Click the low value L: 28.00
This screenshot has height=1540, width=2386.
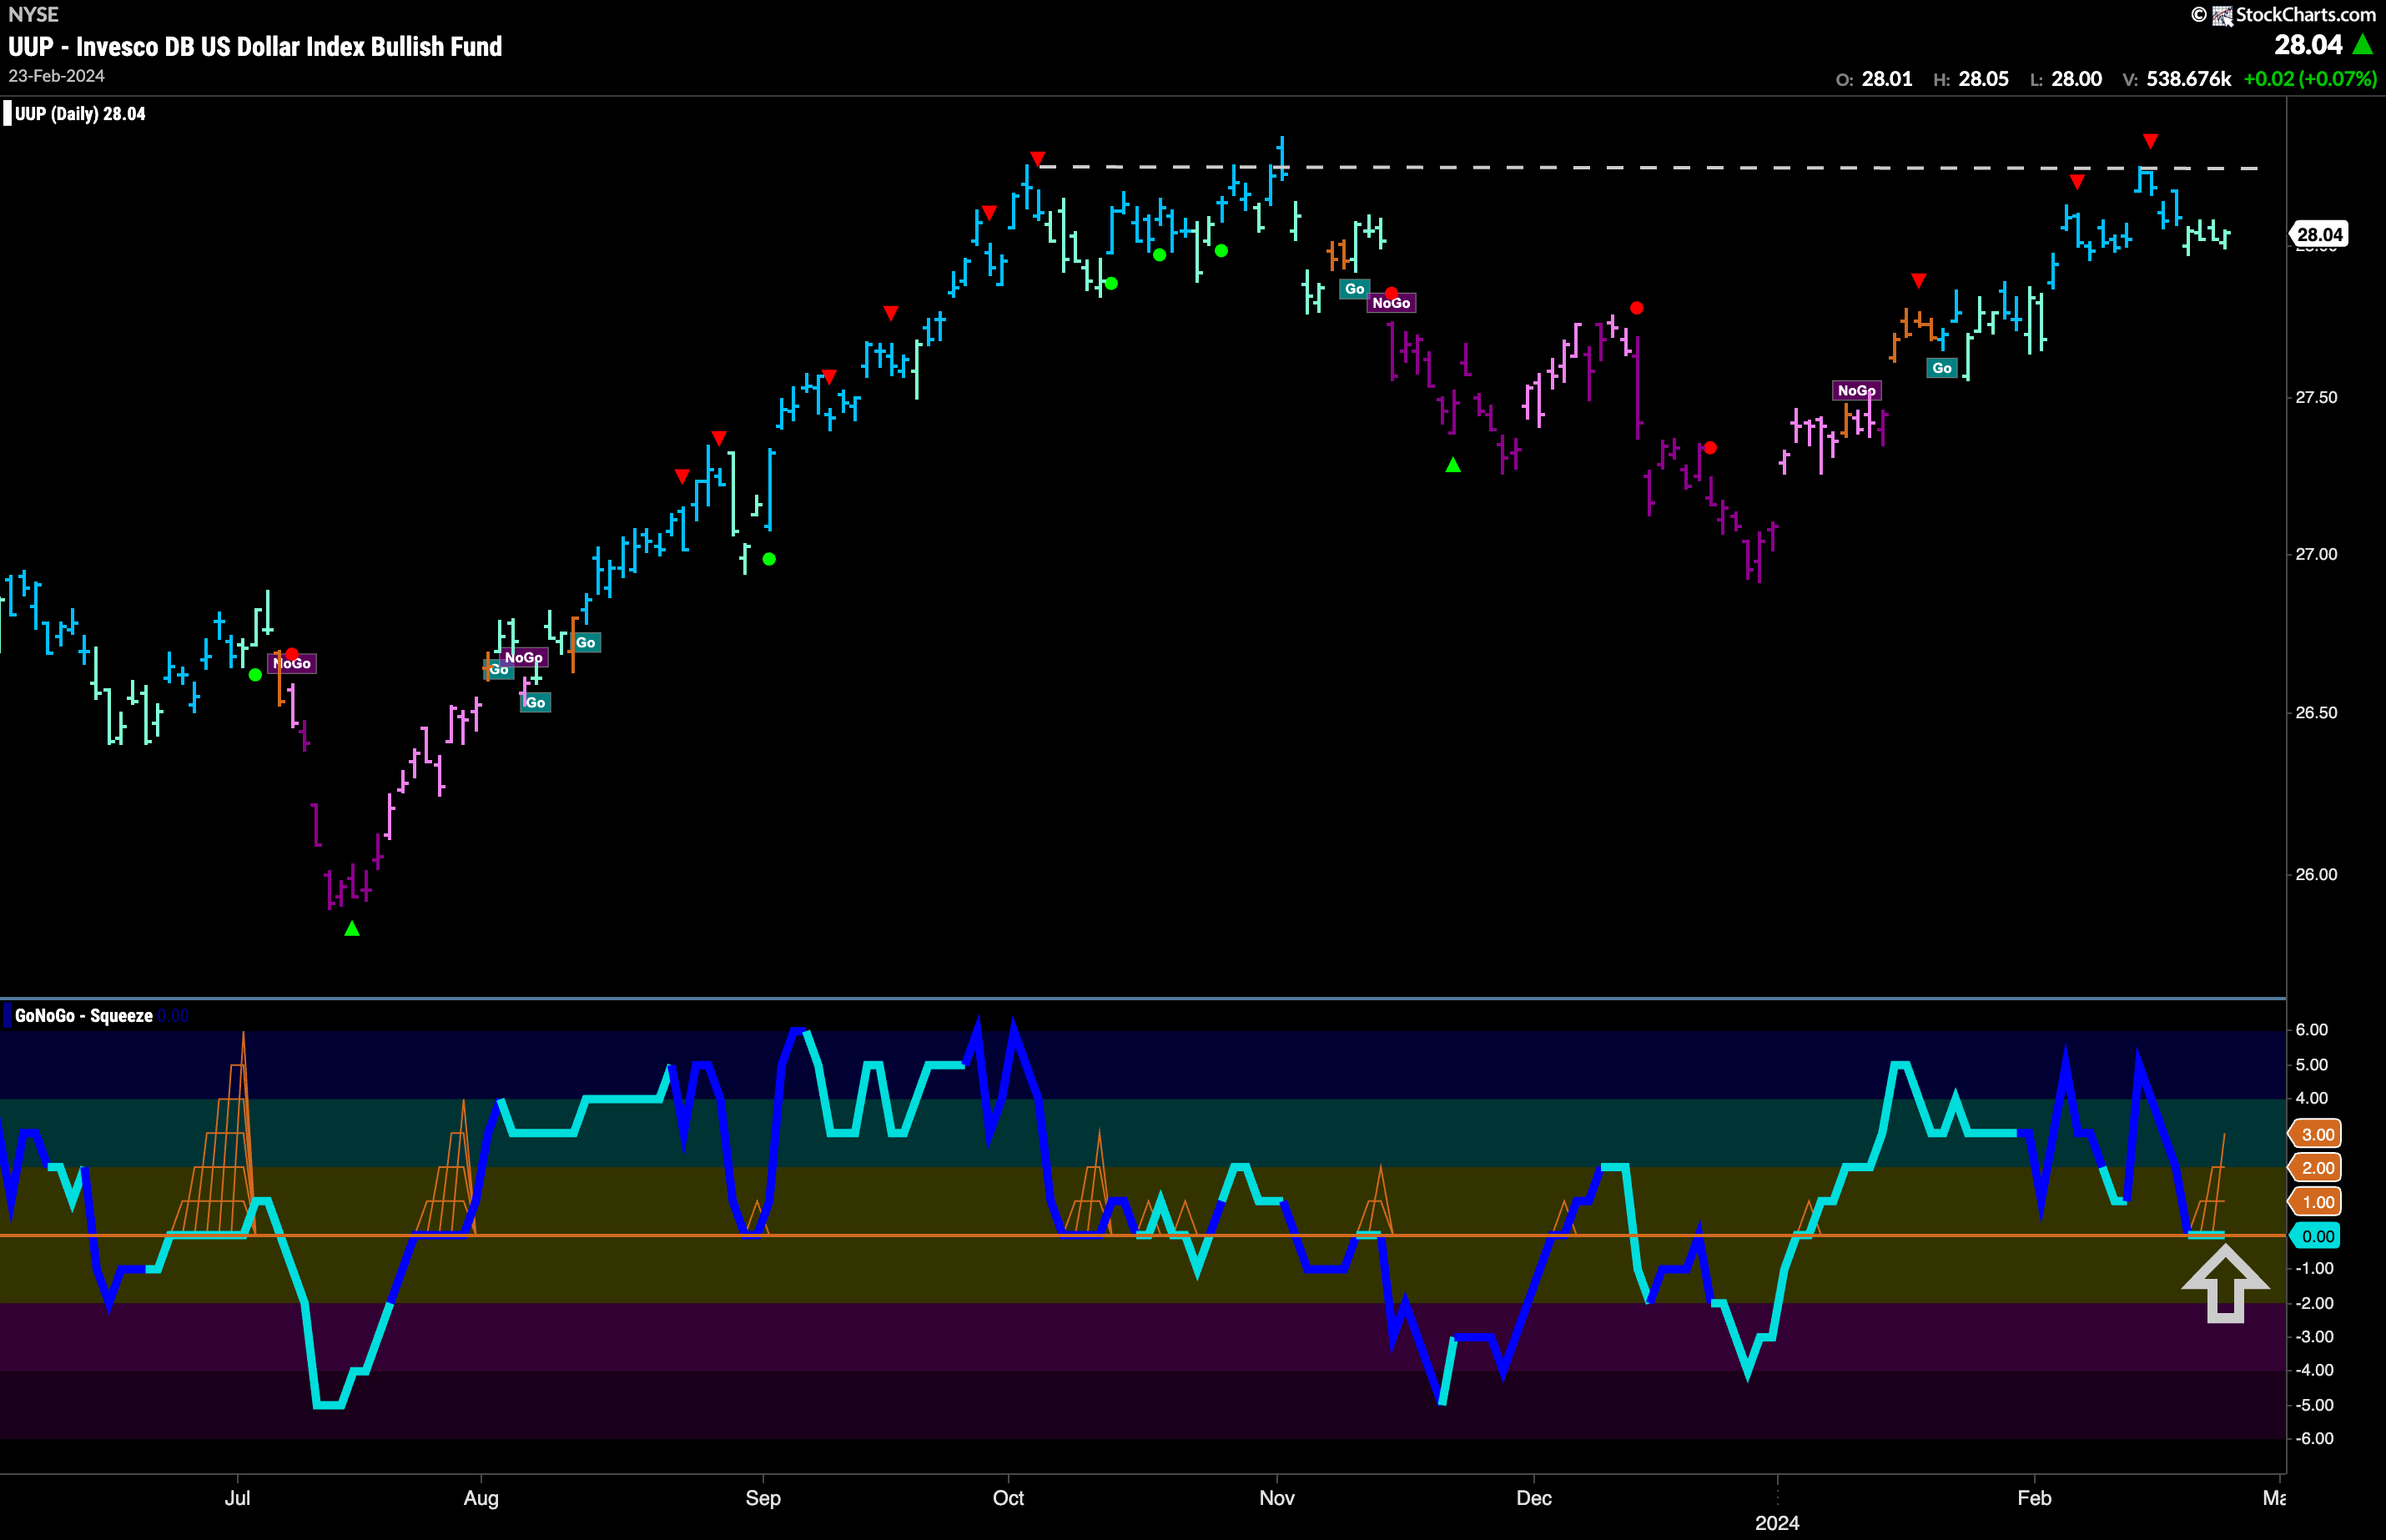point(2066,79)
